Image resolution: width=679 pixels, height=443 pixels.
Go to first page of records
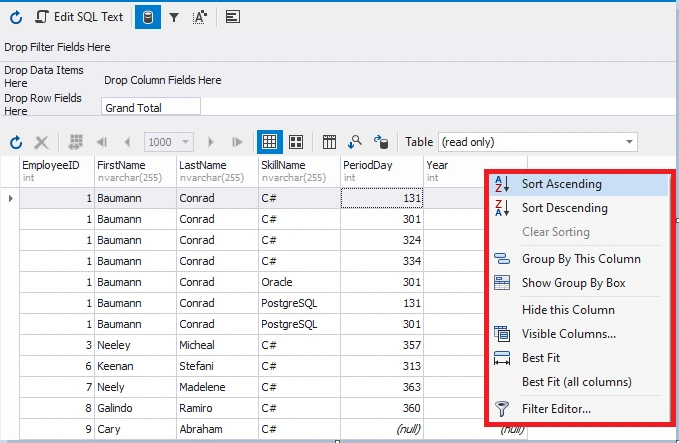[x=102, y=142]
